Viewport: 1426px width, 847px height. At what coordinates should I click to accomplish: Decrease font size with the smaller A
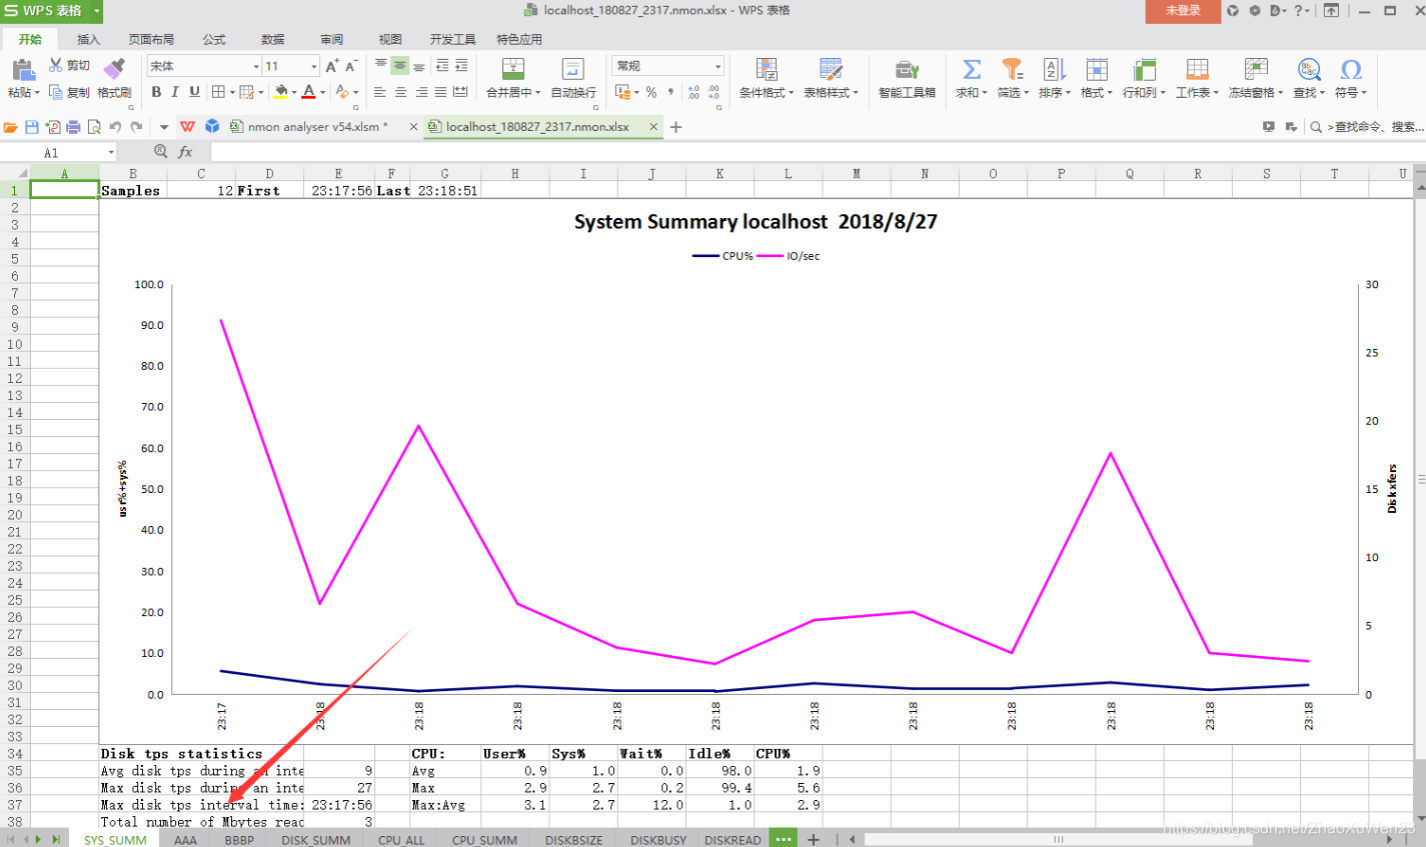point(350,66)
